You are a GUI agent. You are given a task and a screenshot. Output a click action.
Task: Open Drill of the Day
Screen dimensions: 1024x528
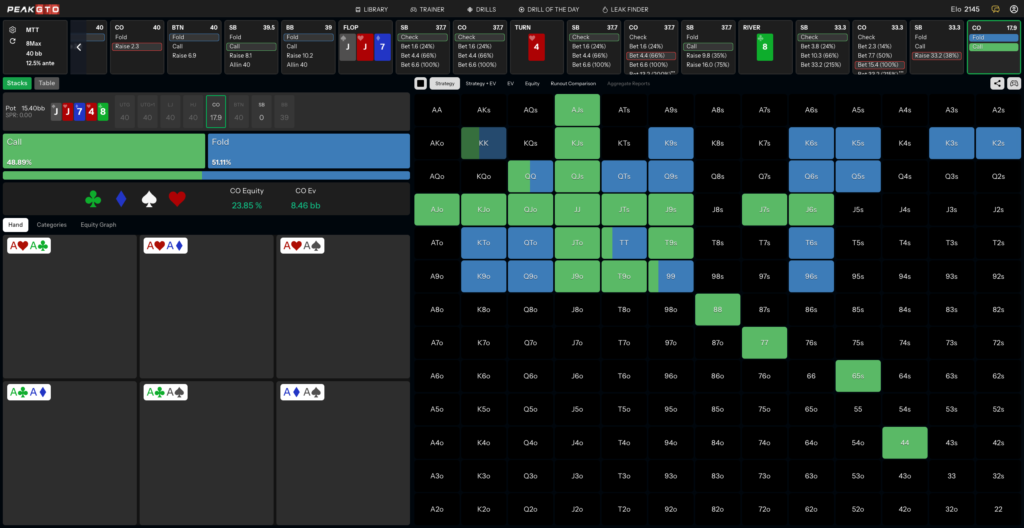(x=549, y=10)
